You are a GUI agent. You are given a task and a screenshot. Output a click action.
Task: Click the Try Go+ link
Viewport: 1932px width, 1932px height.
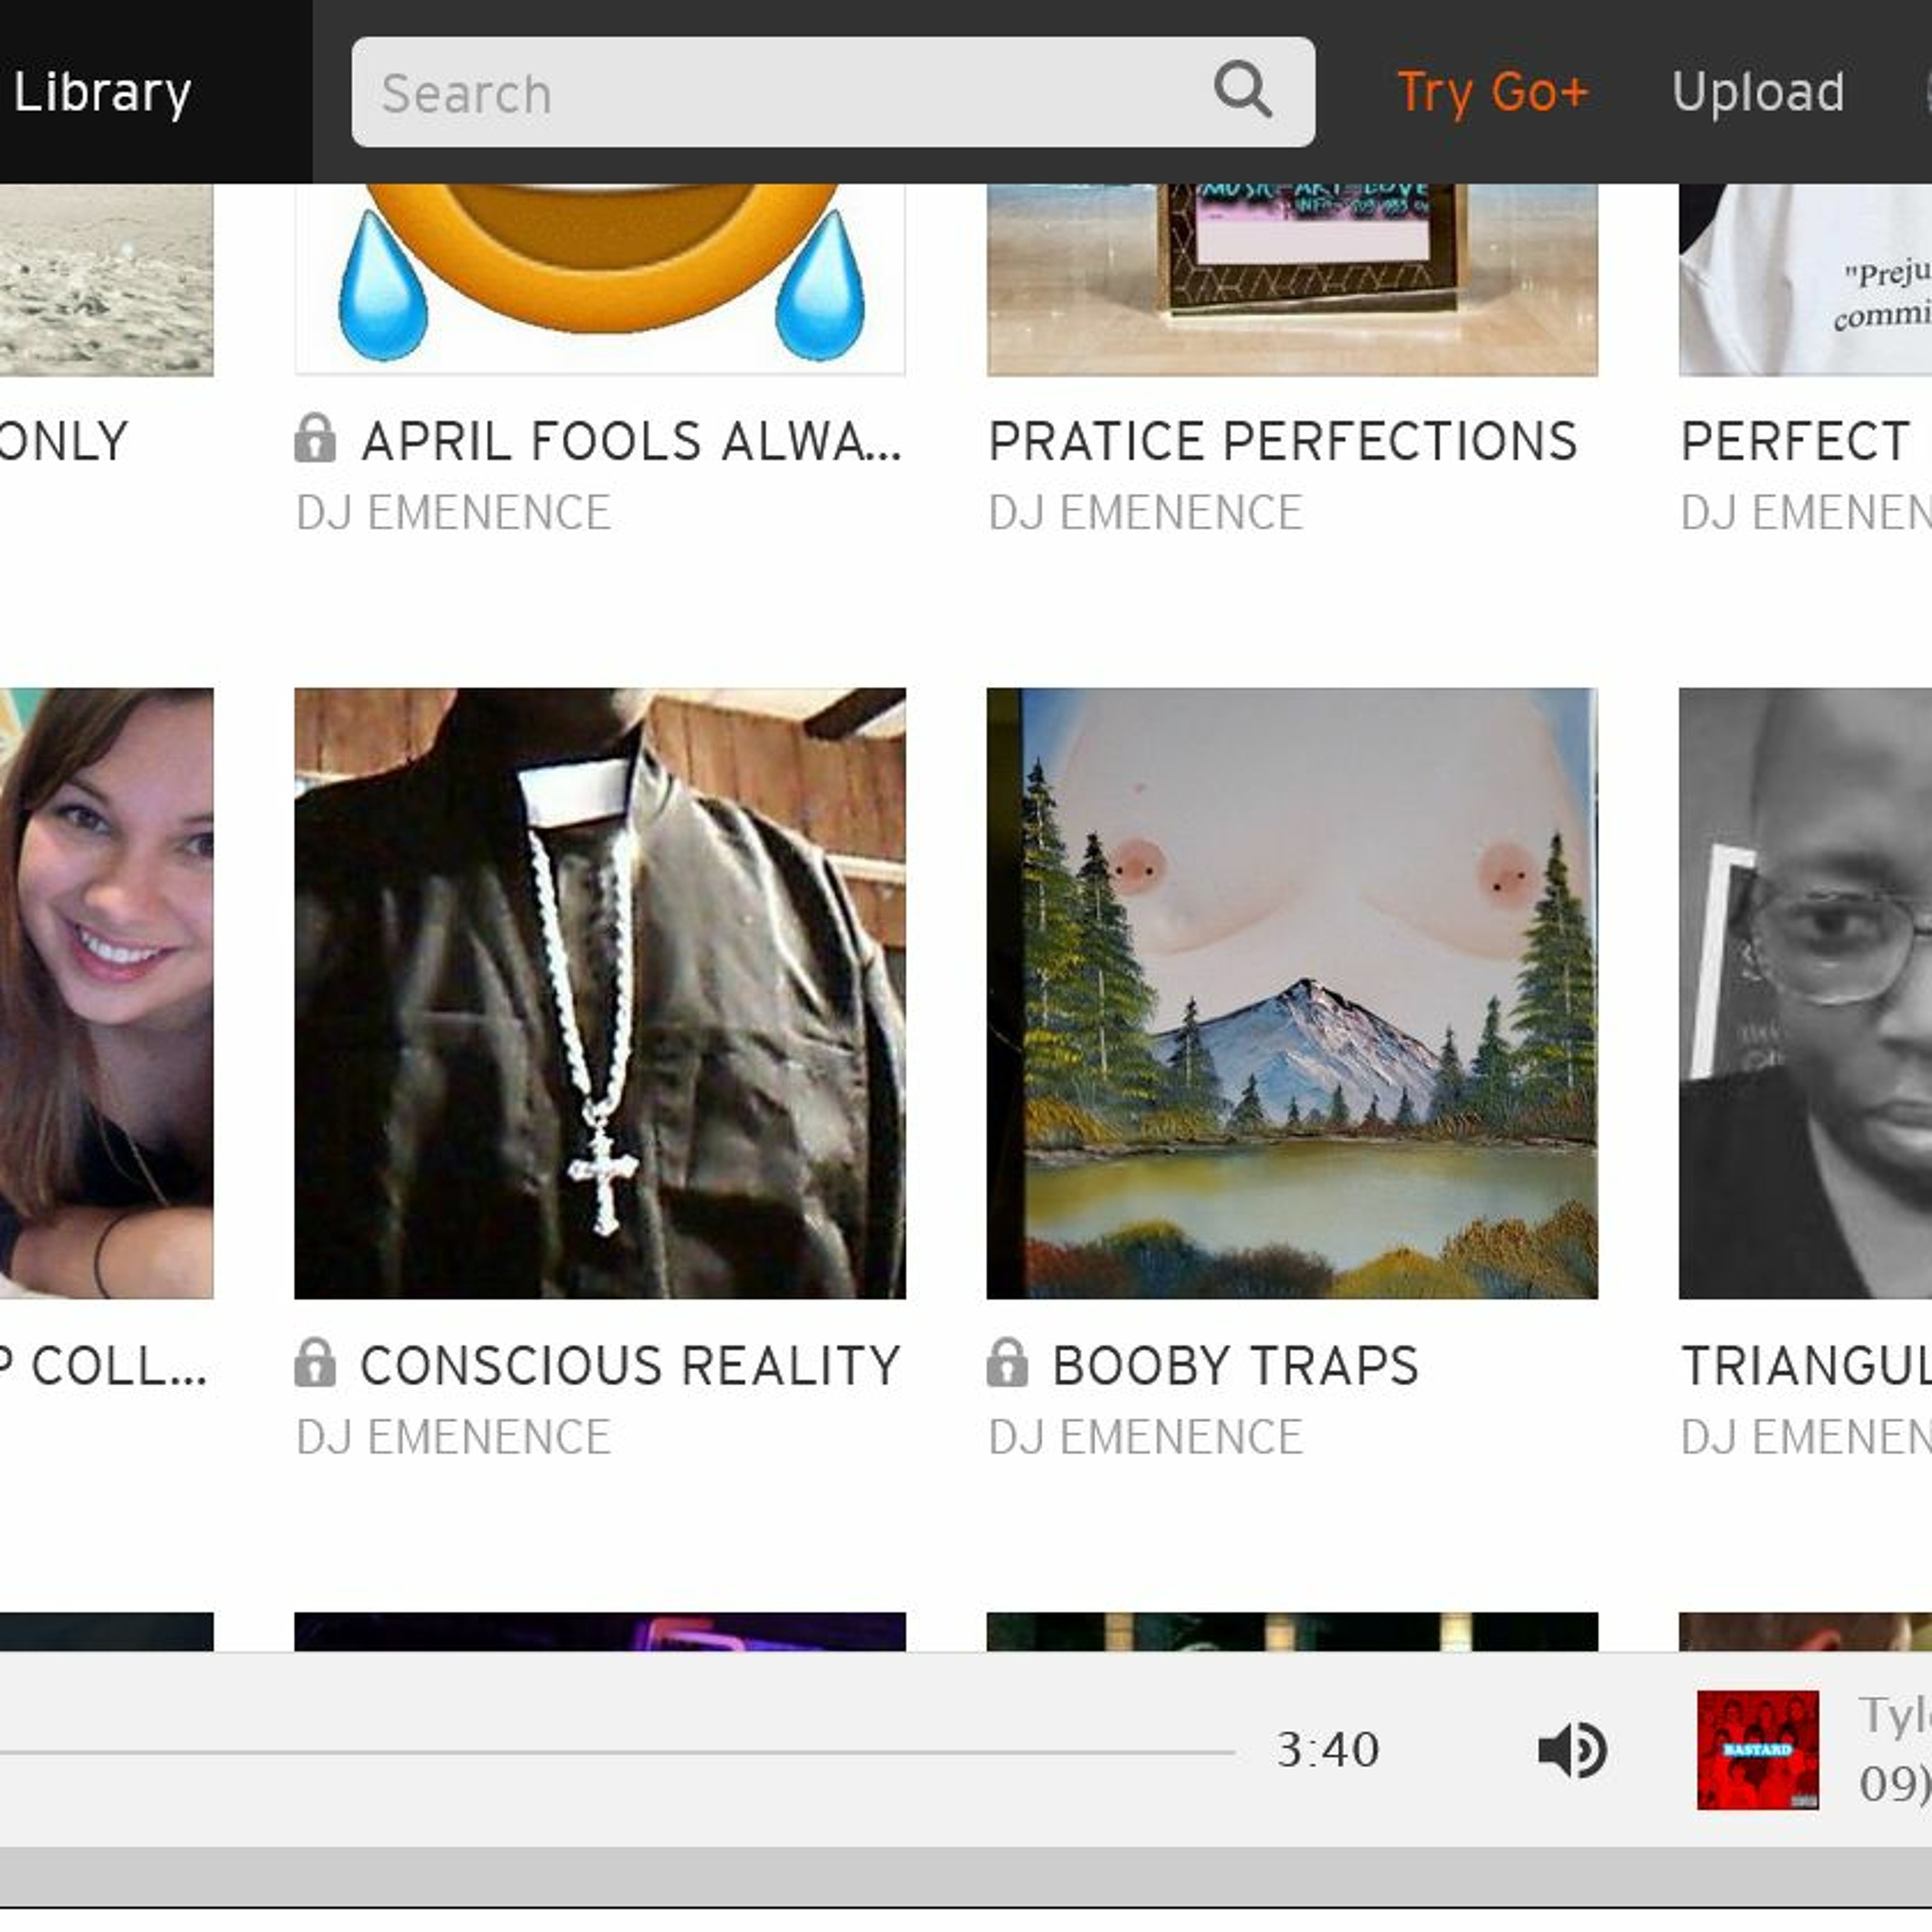(x=1492, y=92)
